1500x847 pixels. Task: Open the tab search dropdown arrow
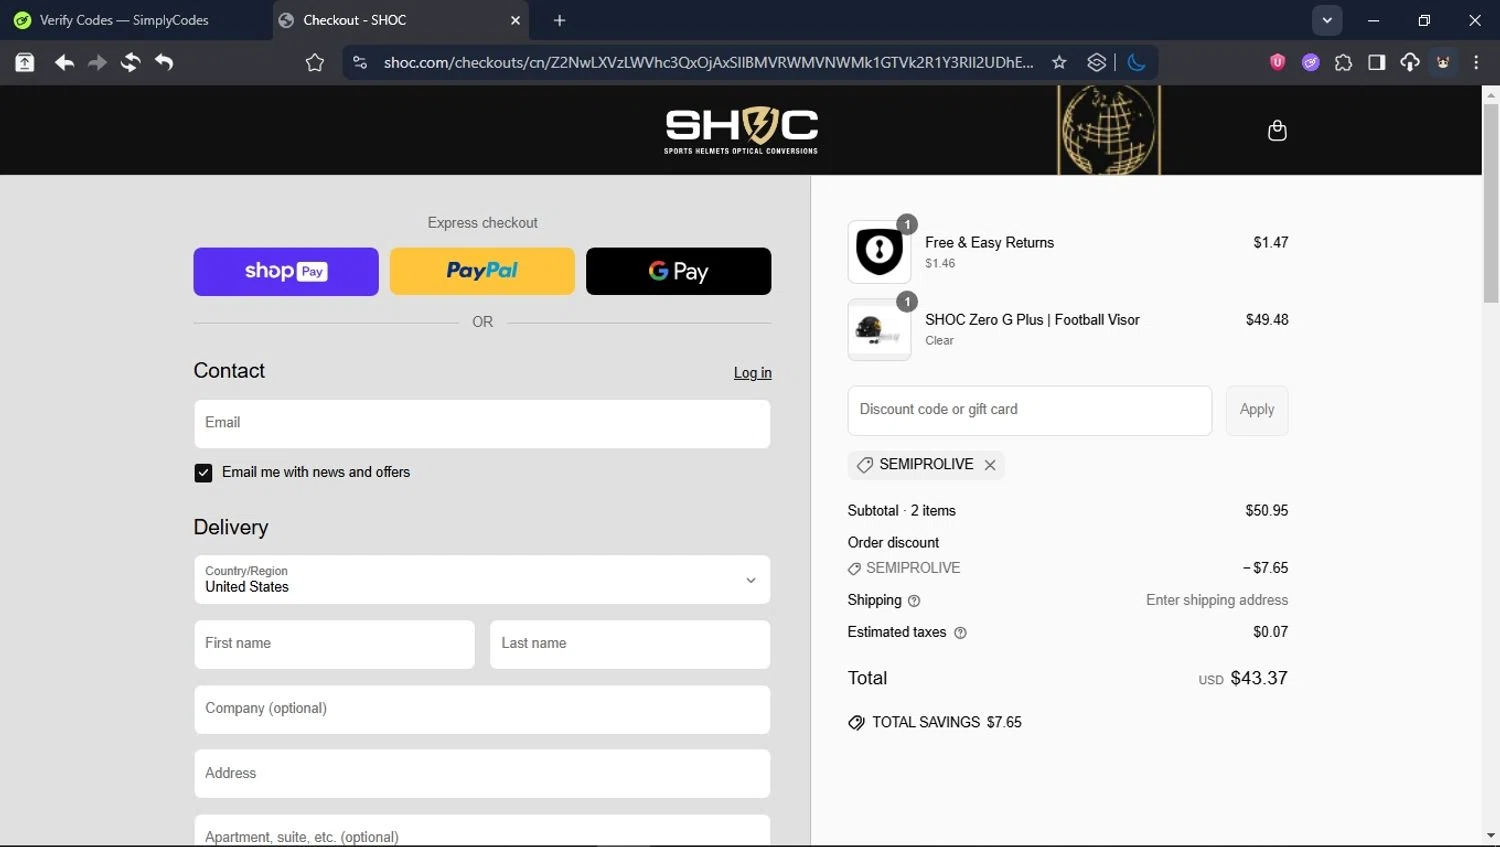(1327, 20)
